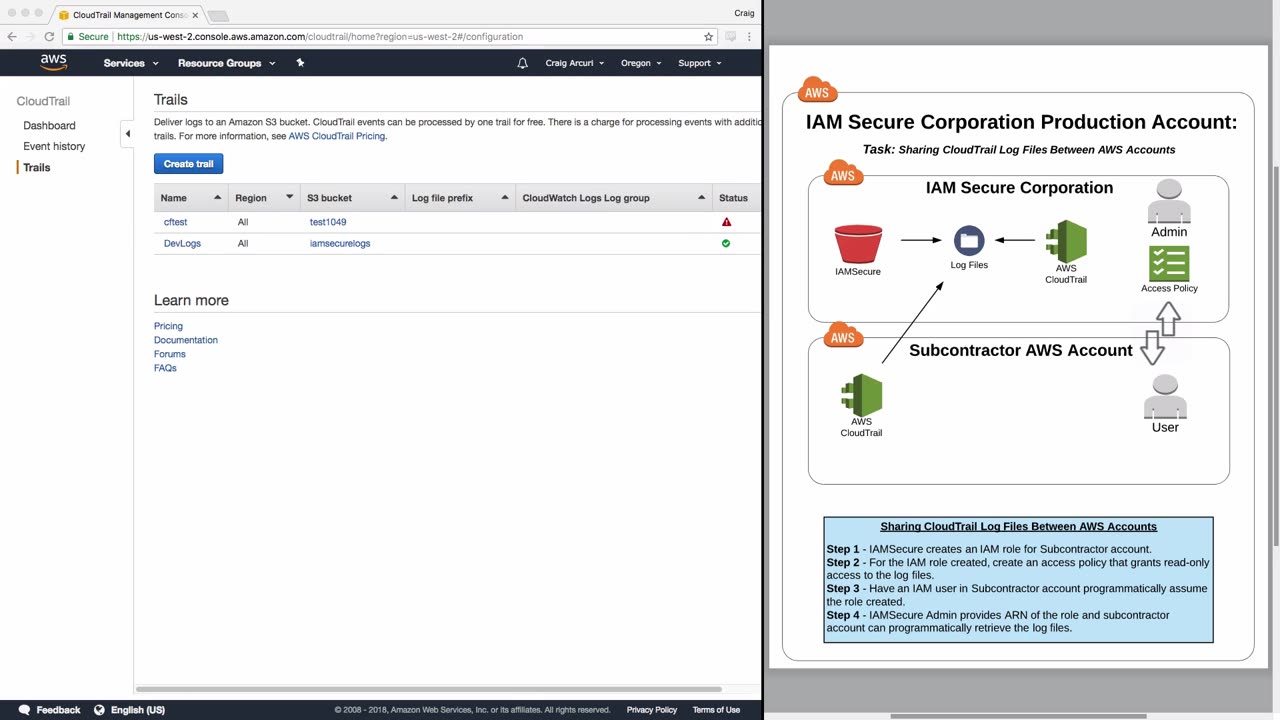The image size is (1280, 720).
Task: Click the red warning status icon for cftest
Action: click(726, 222)
